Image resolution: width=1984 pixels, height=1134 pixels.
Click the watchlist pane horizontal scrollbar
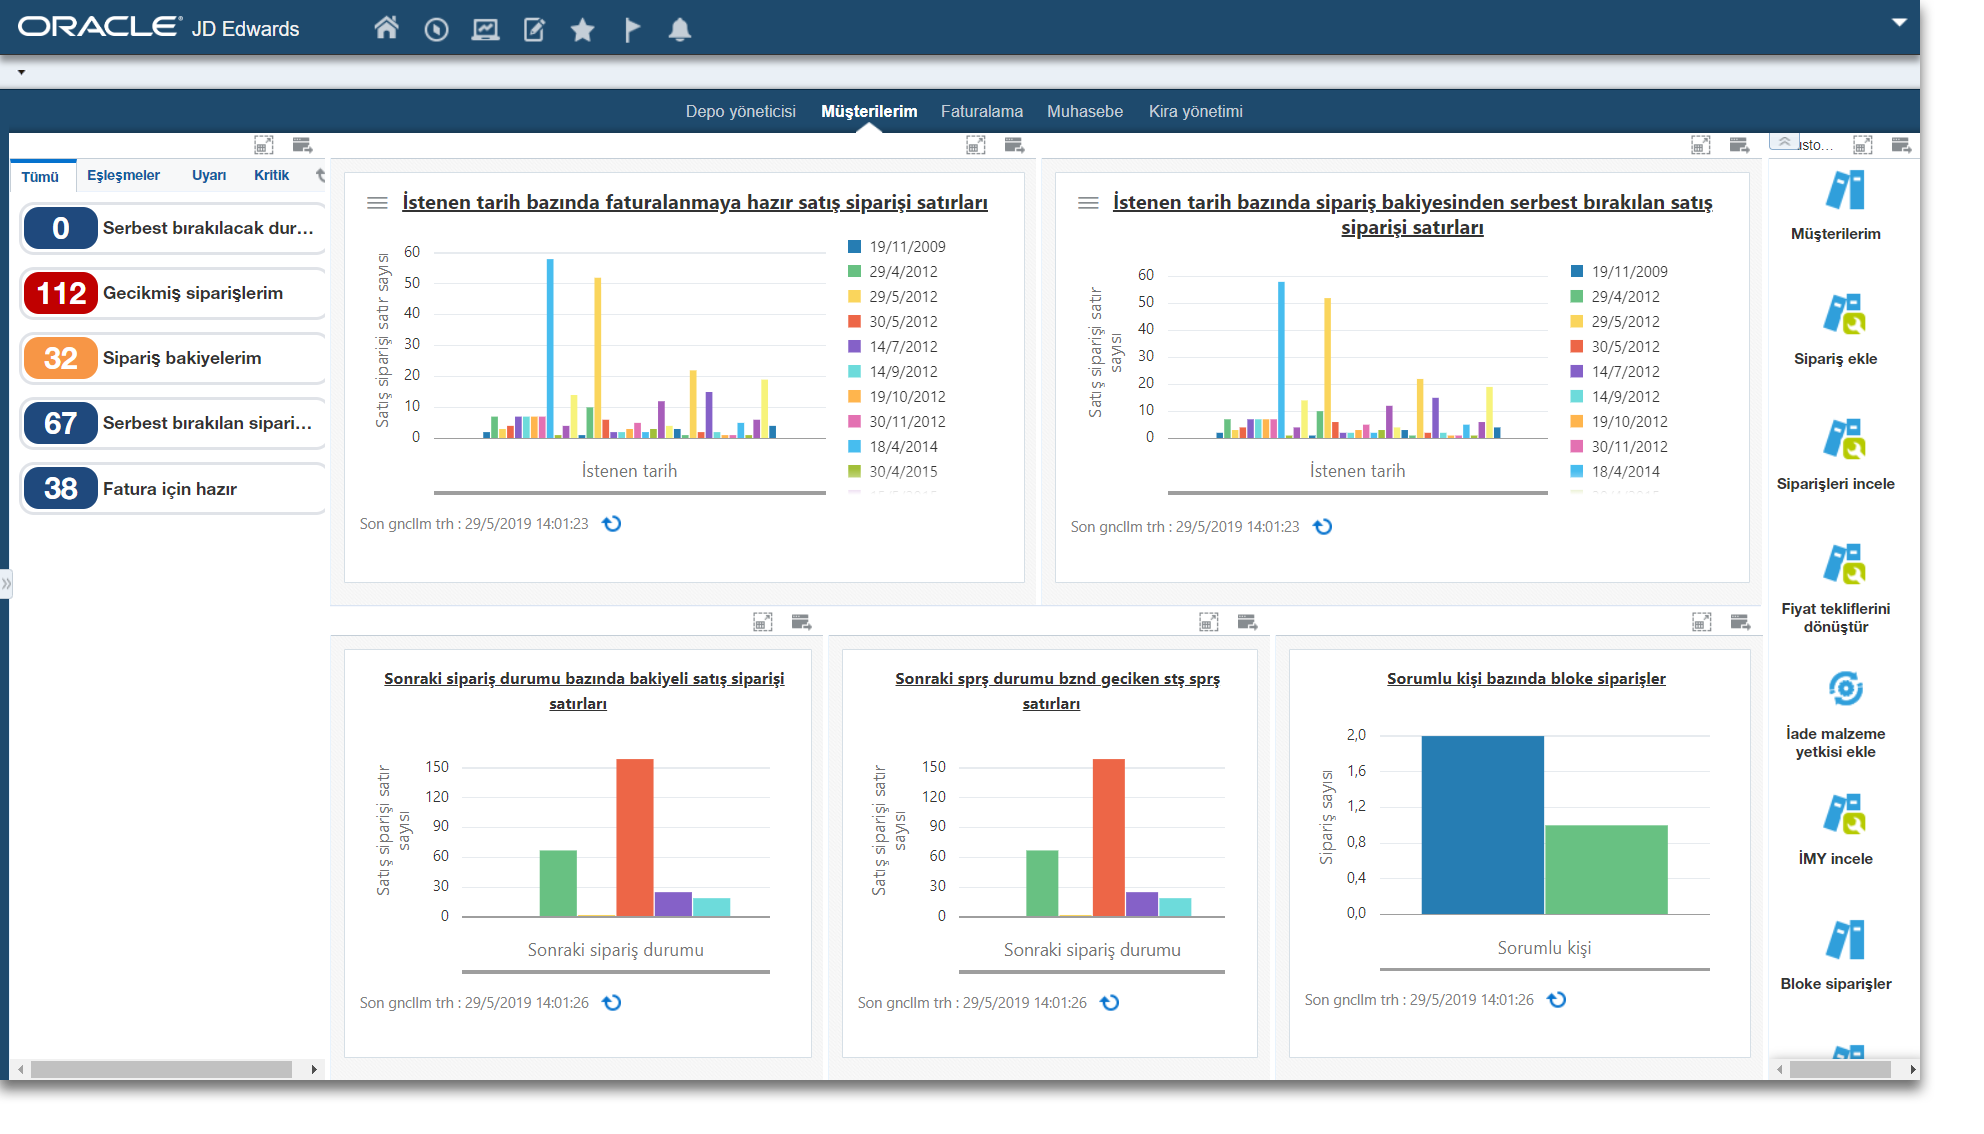tap(160, 1069)
